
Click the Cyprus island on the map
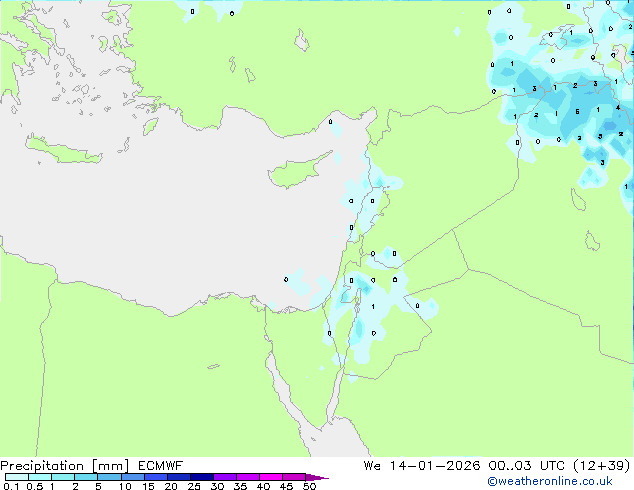tap(297, 171)
